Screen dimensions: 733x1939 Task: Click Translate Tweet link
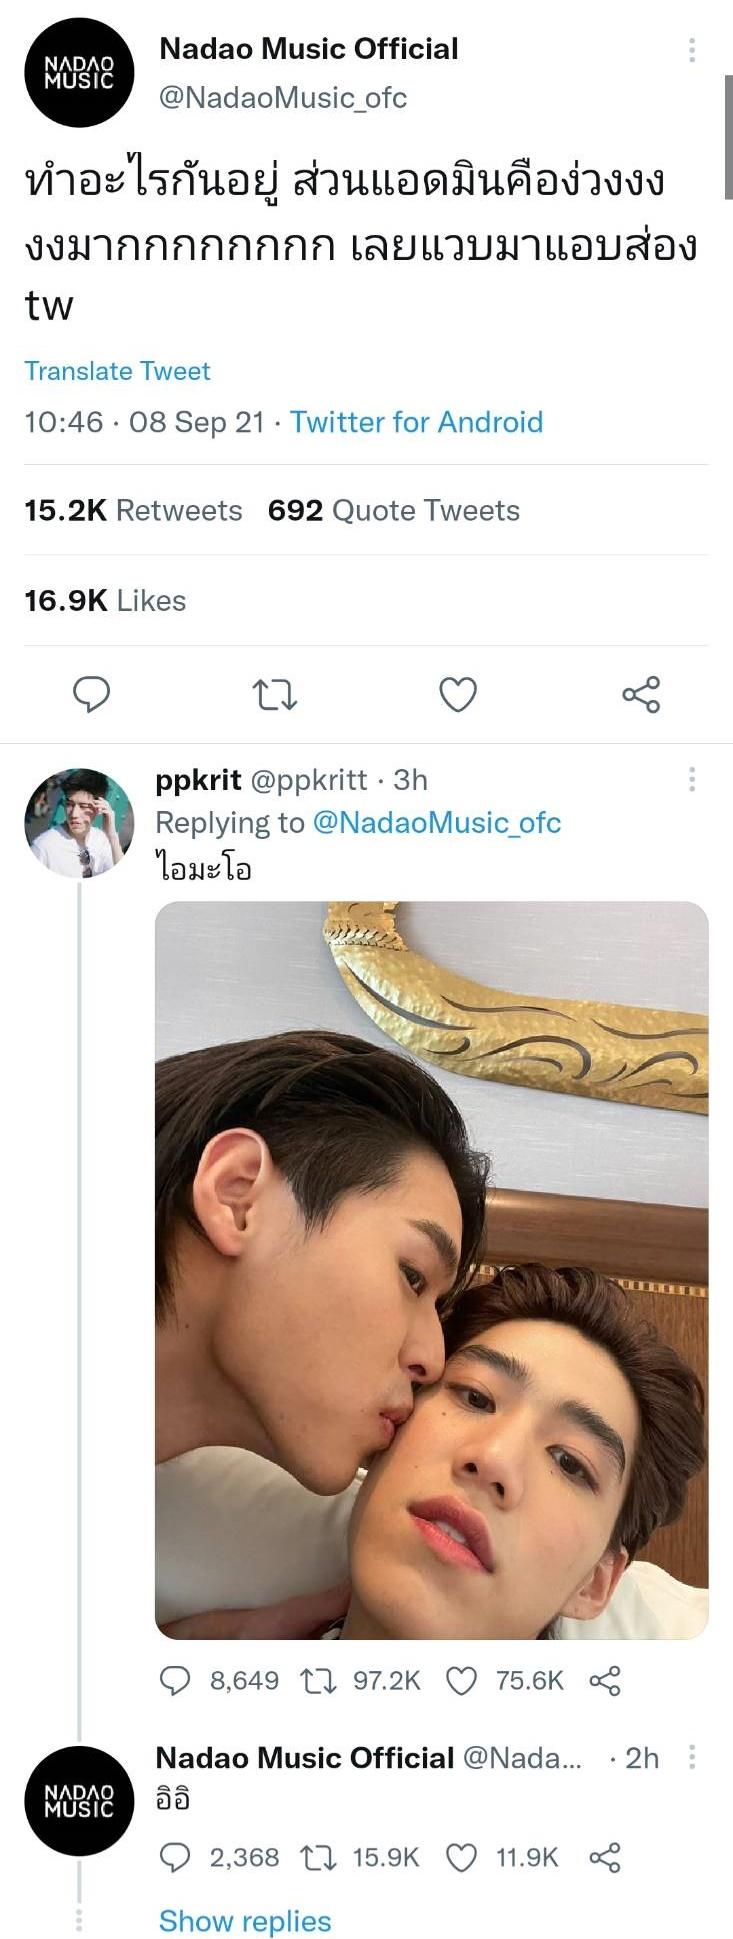117,371
